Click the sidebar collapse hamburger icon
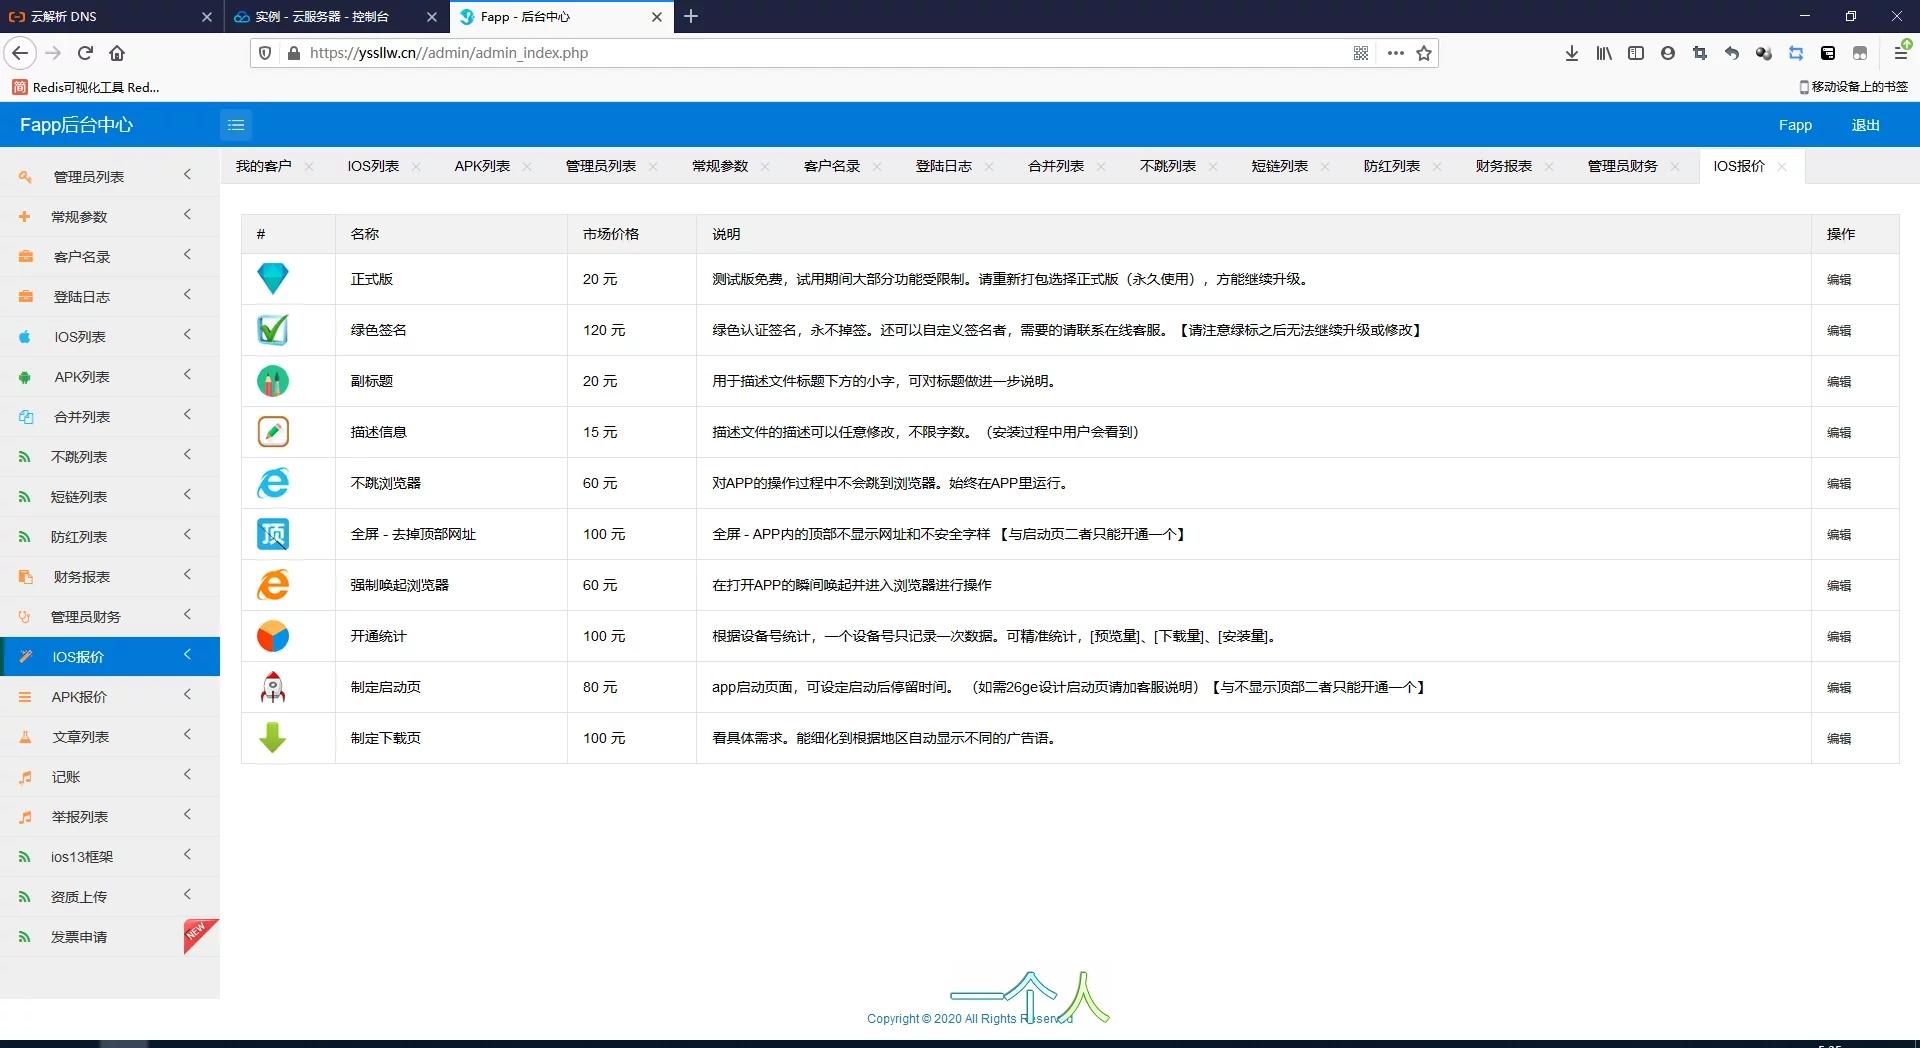Image resolution: width=1920 pixels, height=1048 pixels. (236, 125)
